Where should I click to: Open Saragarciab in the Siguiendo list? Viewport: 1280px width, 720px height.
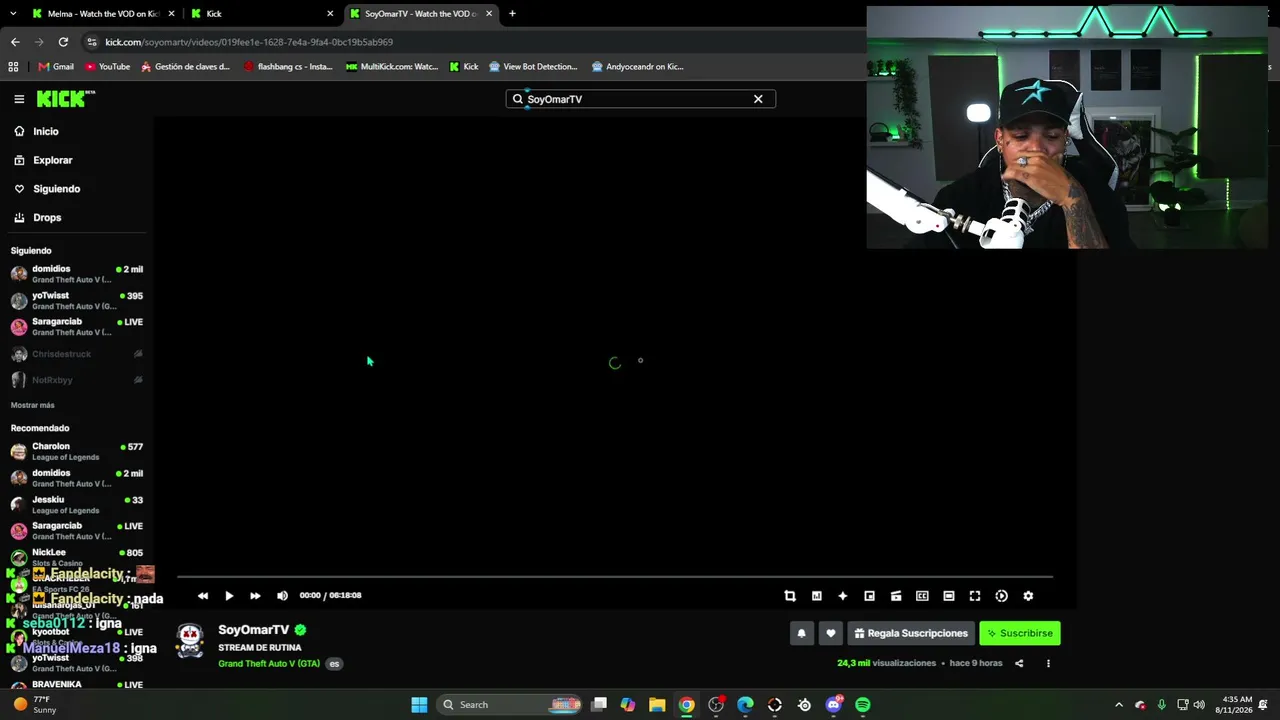[76, 327]
